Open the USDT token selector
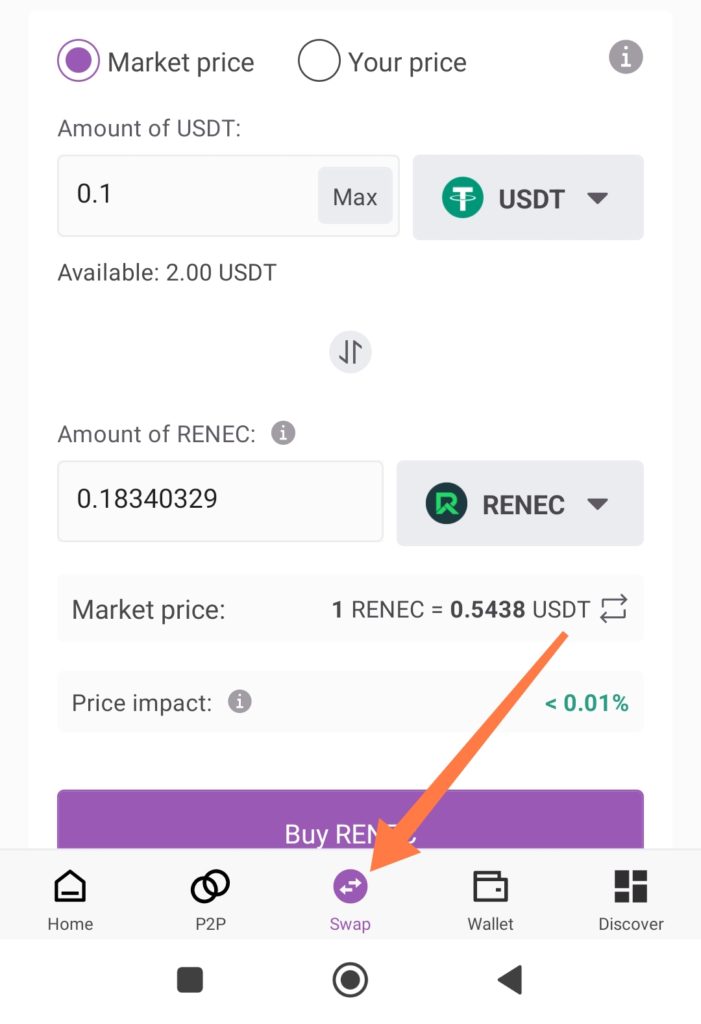 pyautogui.click(x=528, y=197)
